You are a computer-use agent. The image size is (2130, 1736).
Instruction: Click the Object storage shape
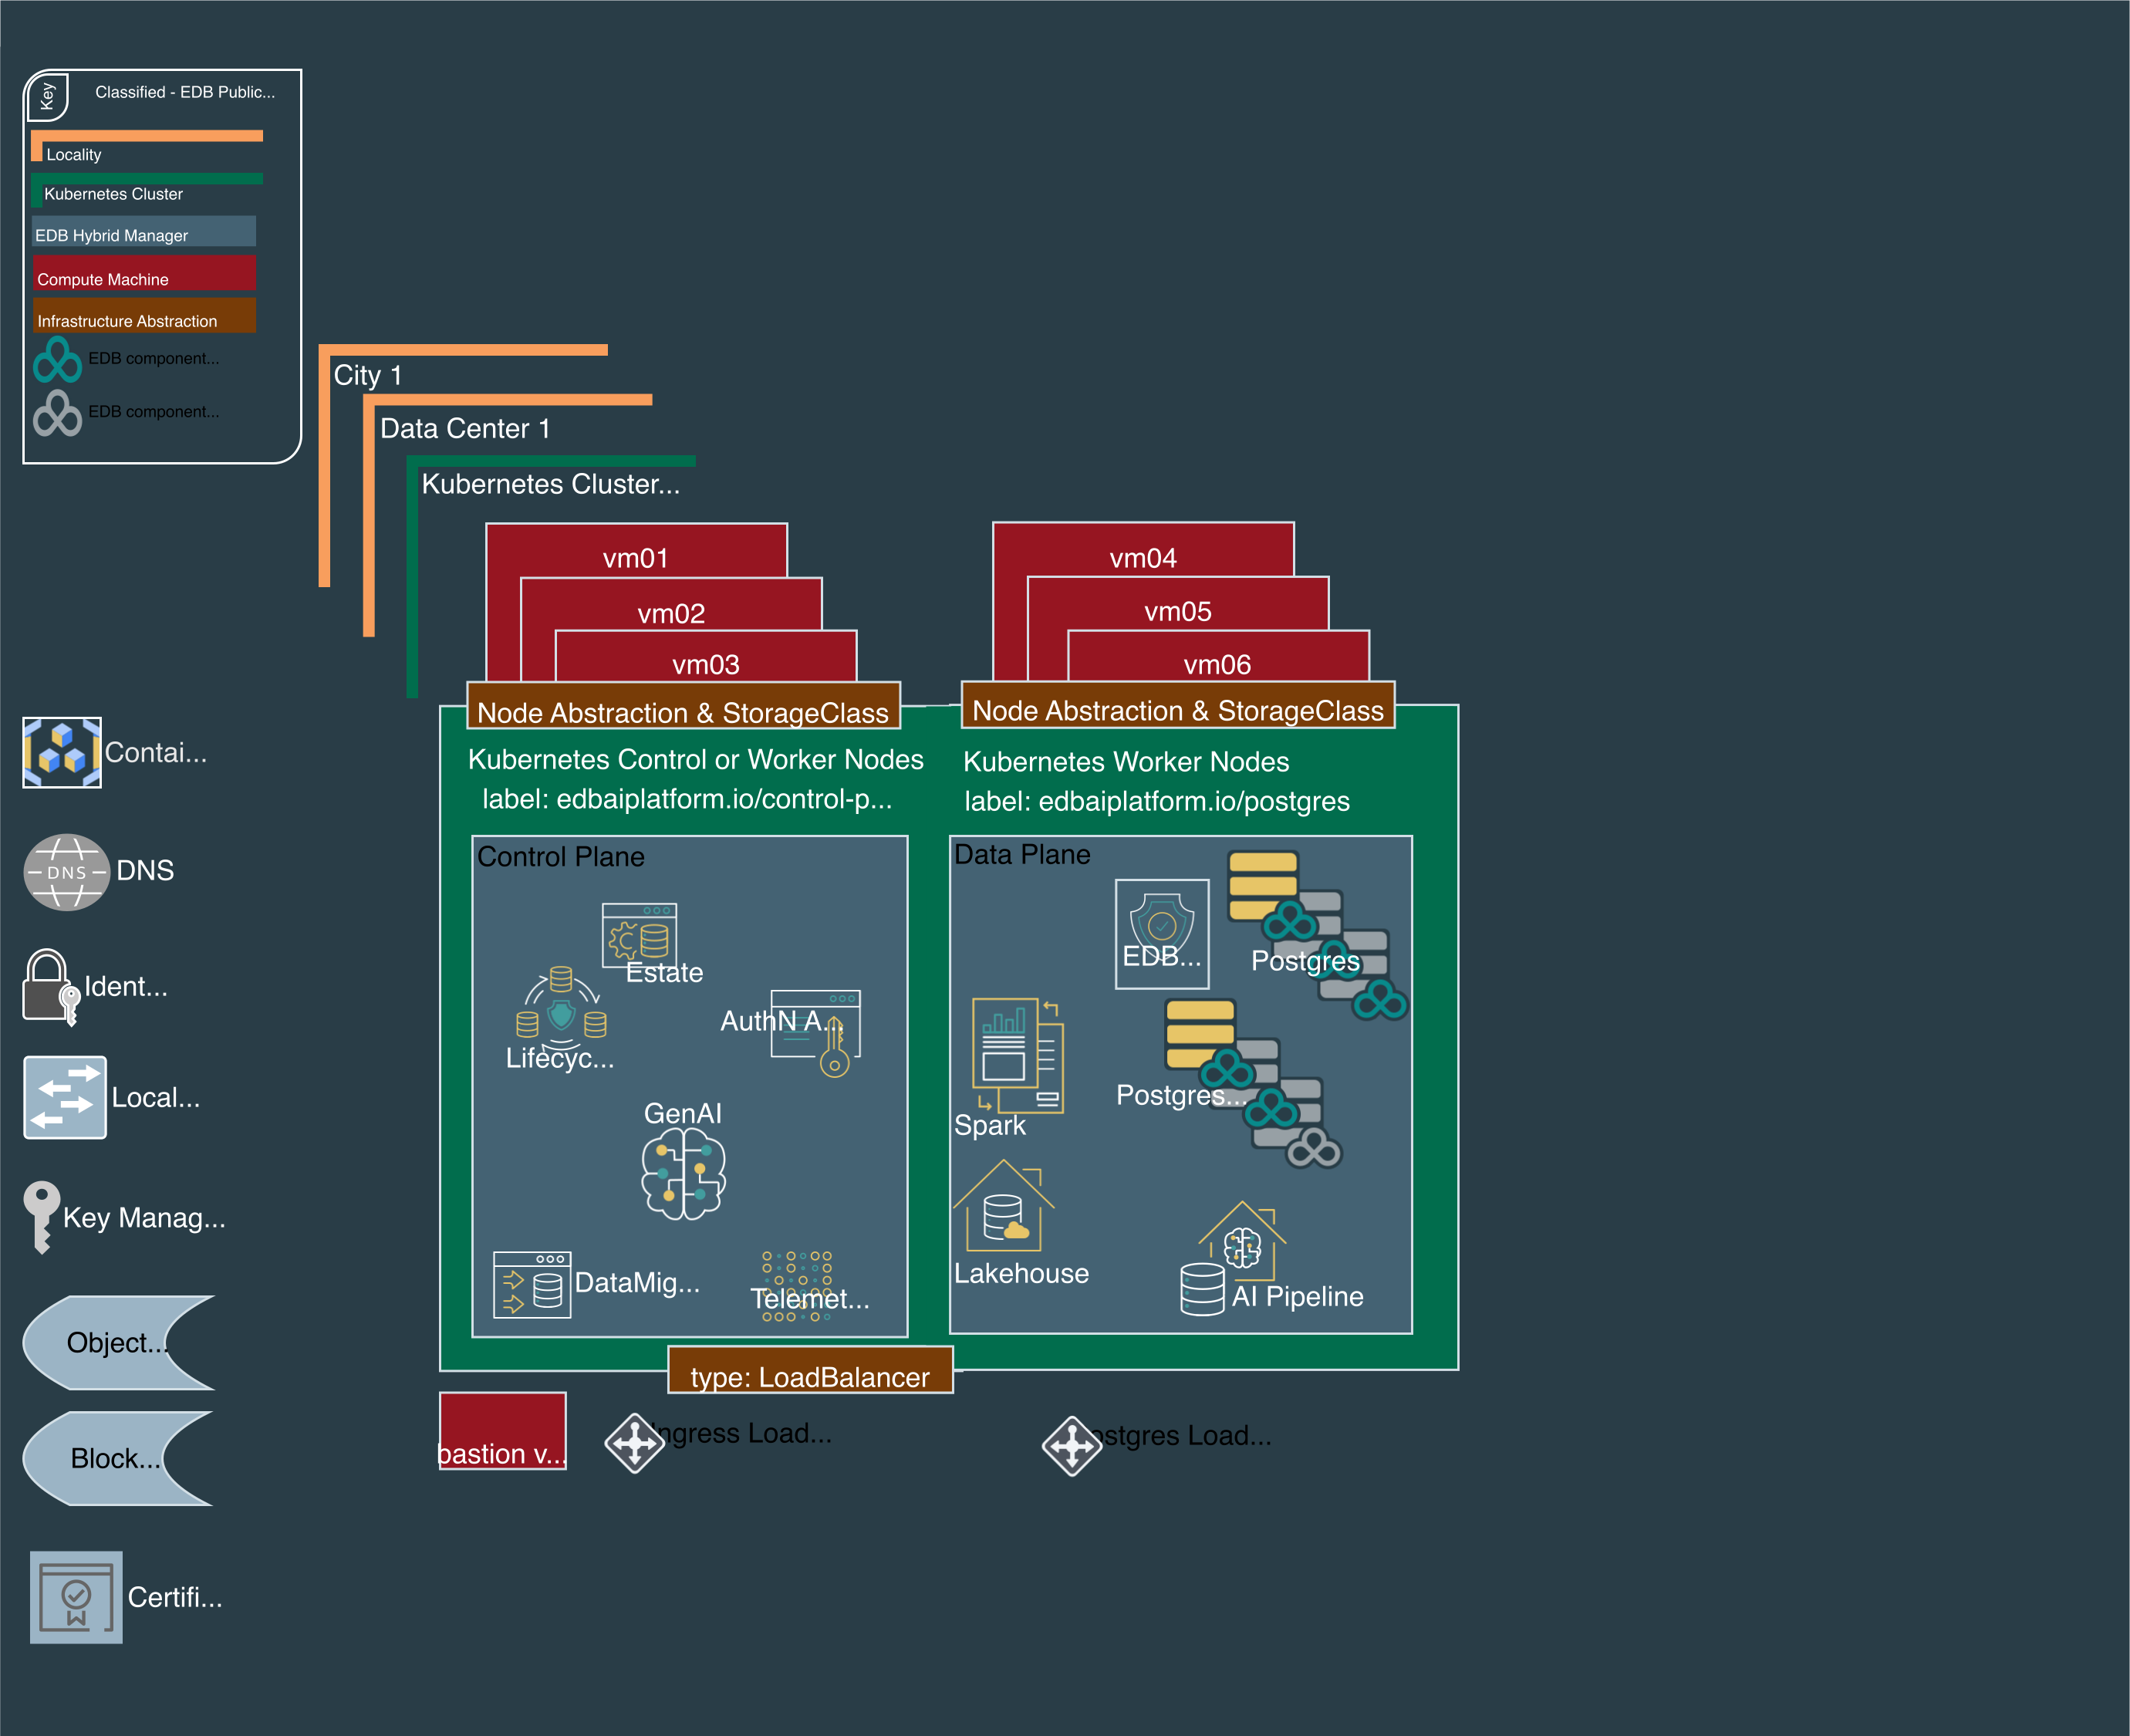pos(119,1342)
